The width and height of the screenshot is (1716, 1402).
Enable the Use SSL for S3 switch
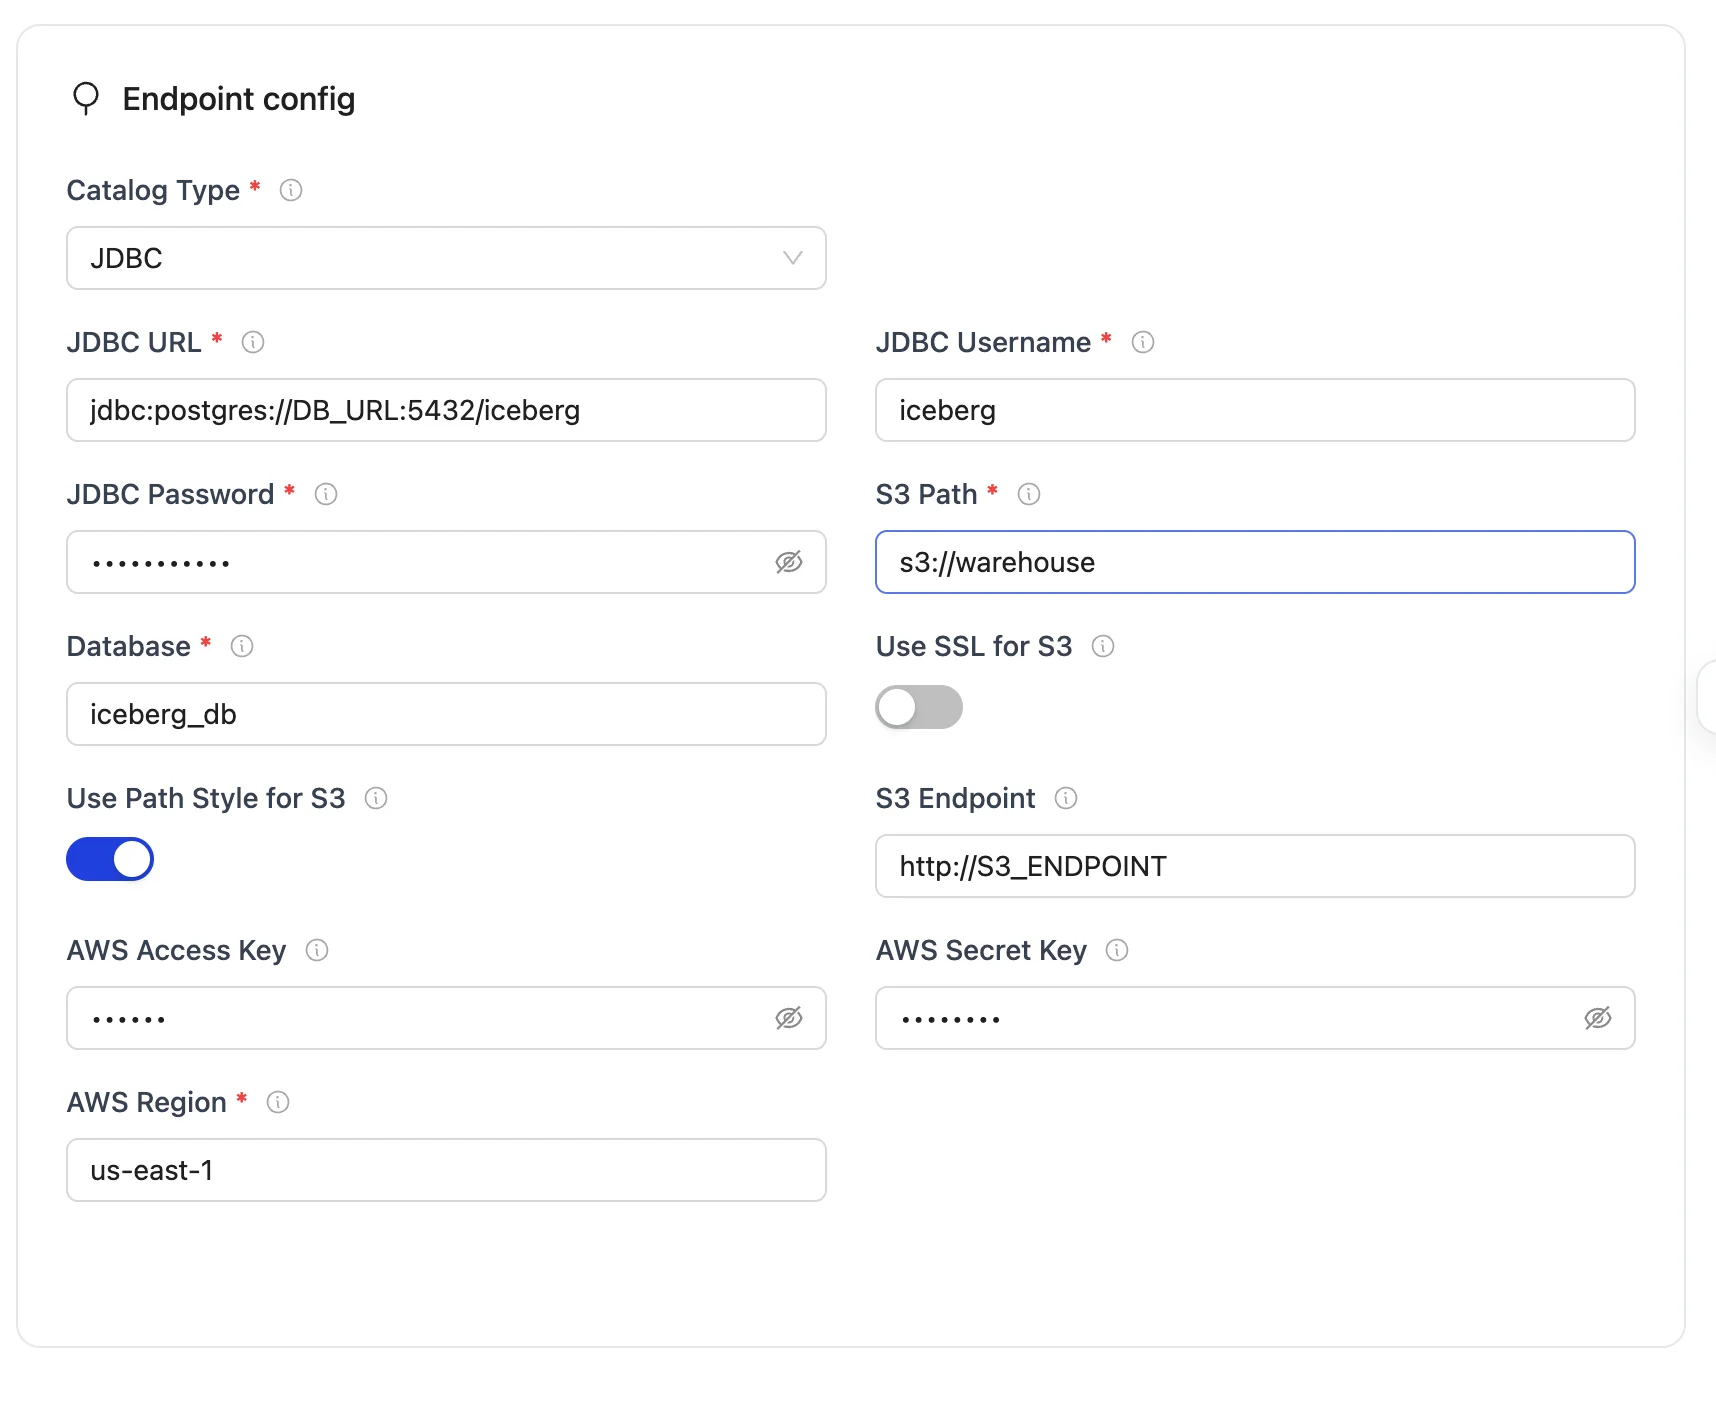[918, 708]
